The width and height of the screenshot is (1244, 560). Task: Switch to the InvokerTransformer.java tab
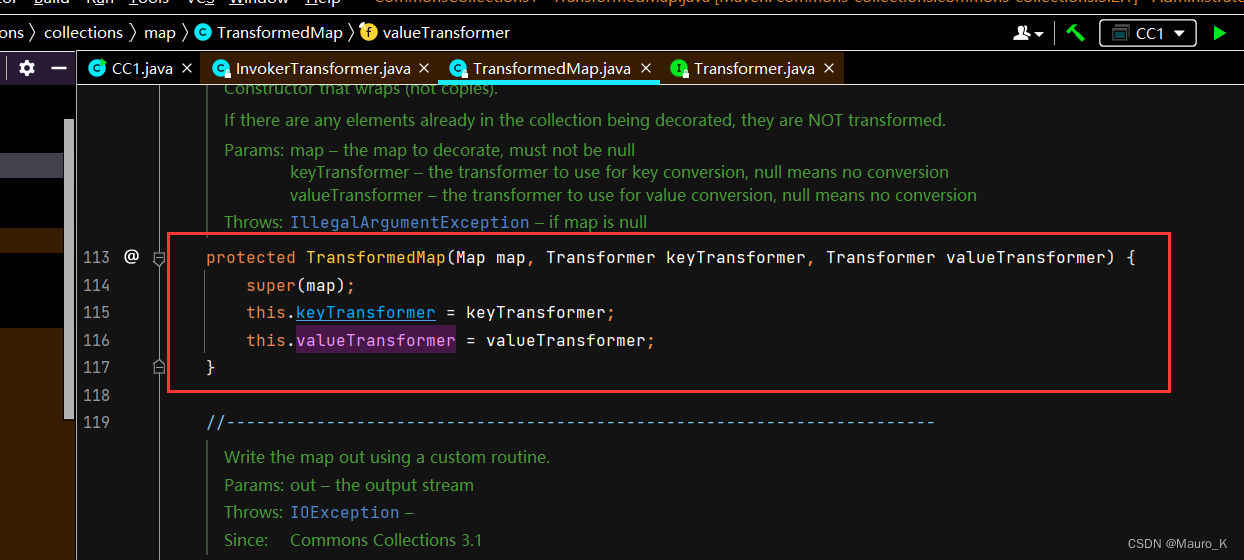[x=323, y=68]
